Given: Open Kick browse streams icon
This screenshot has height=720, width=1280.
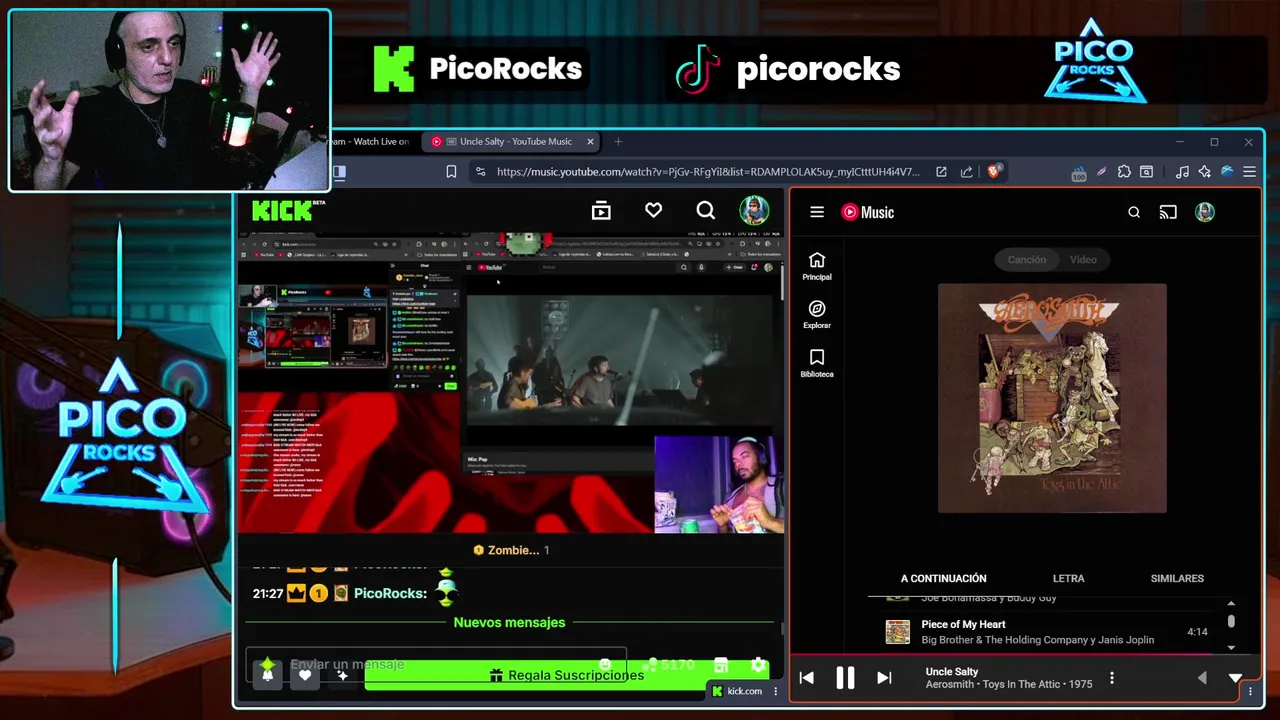Looking at the screenshot, I should [601, 210].
